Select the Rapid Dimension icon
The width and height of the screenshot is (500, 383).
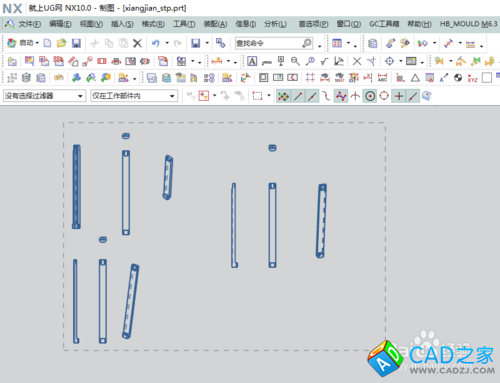tap(217, 61)
